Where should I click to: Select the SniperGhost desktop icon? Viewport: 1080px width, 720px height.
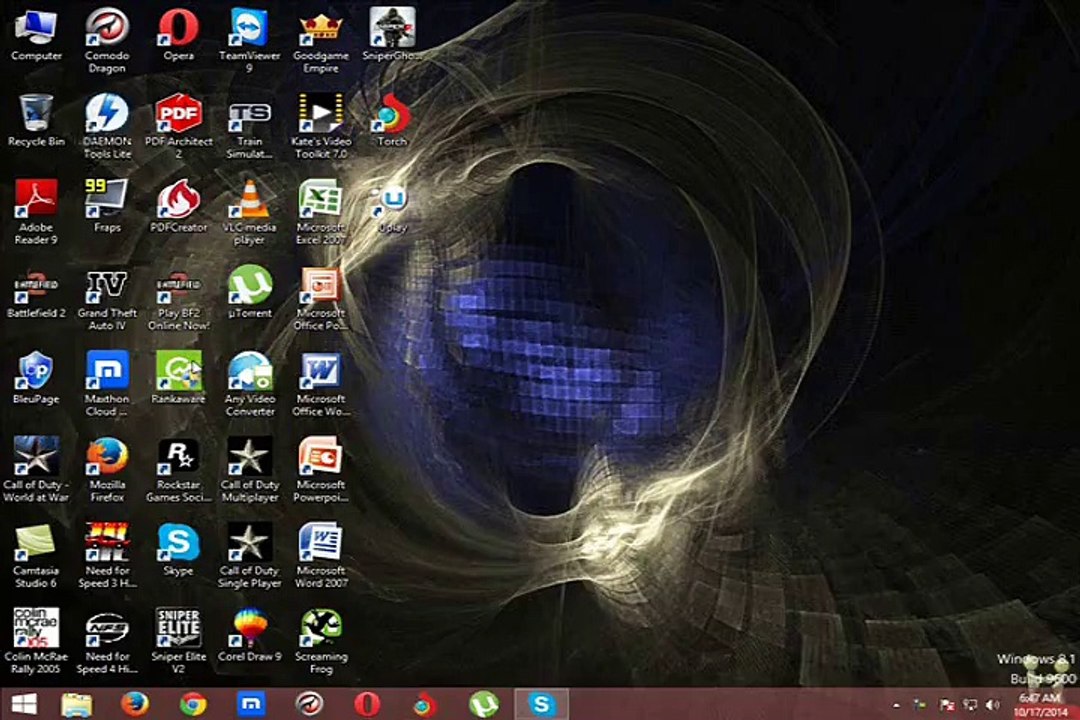pos(392,35)
